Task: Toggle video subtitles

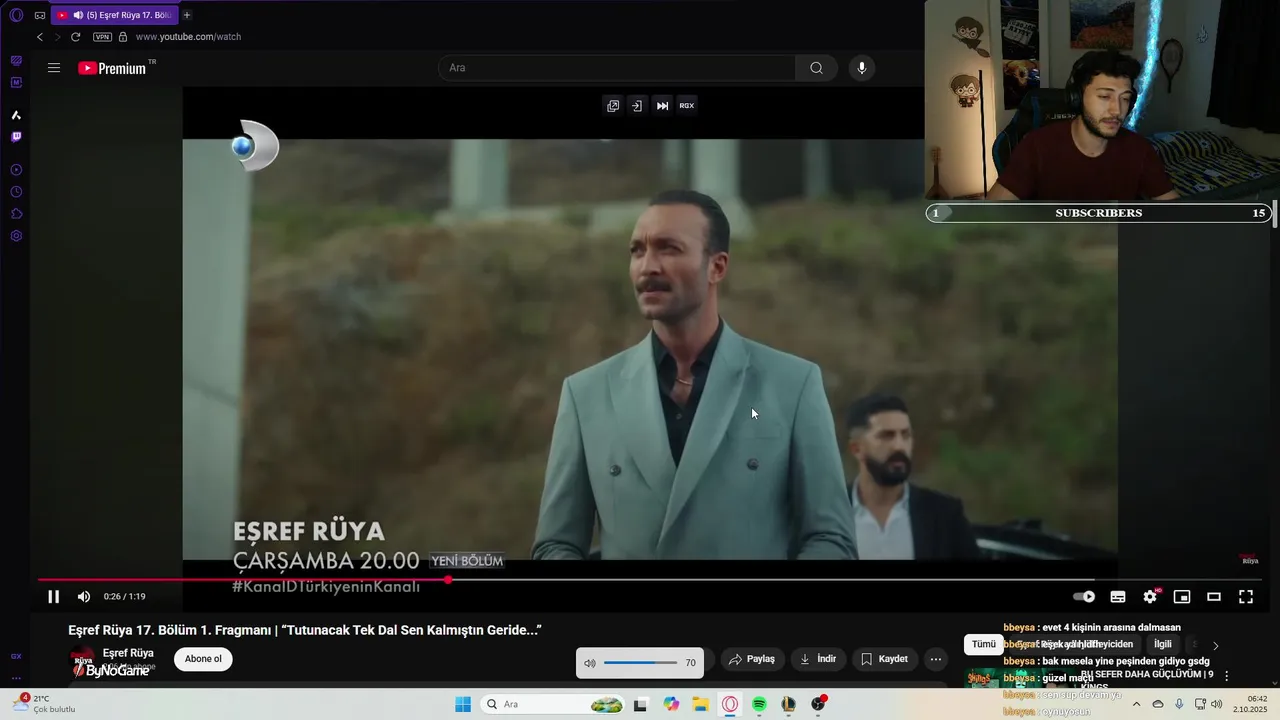Action: pos(1118,597)
